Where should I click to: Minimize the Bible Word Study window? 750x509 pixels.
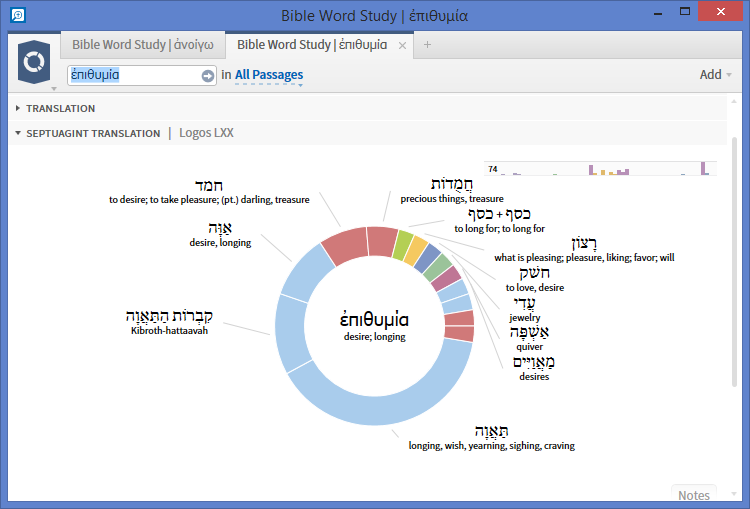658,13
